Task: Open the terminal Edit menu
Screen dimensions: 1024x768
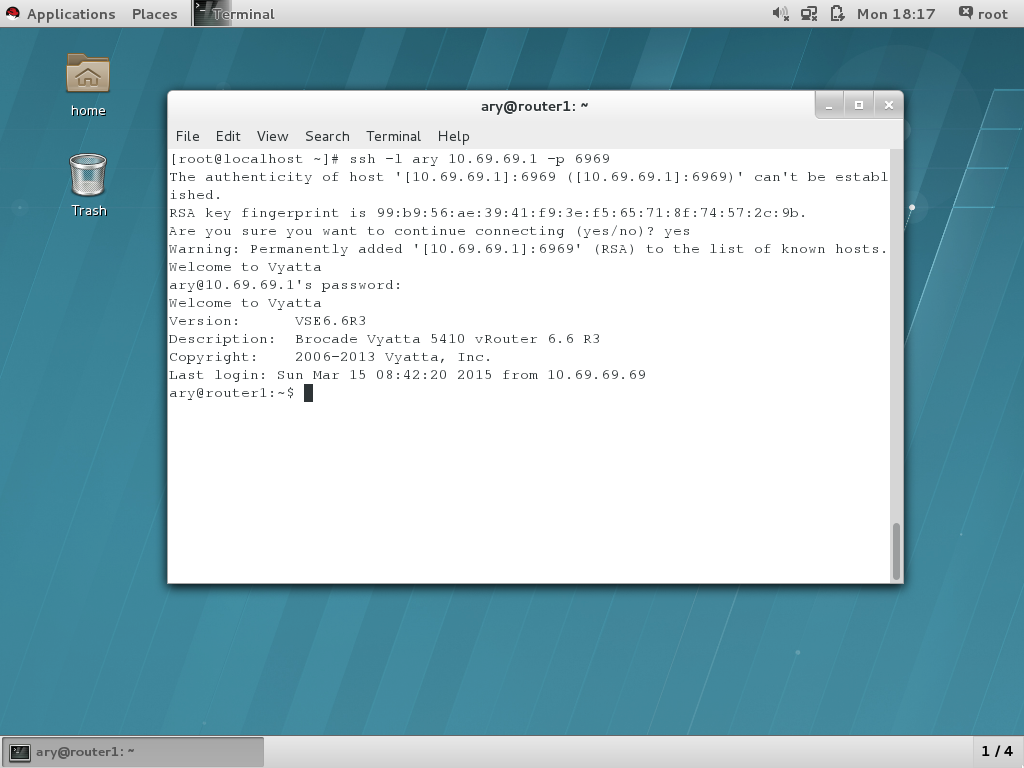Action: tap(228, 136)
